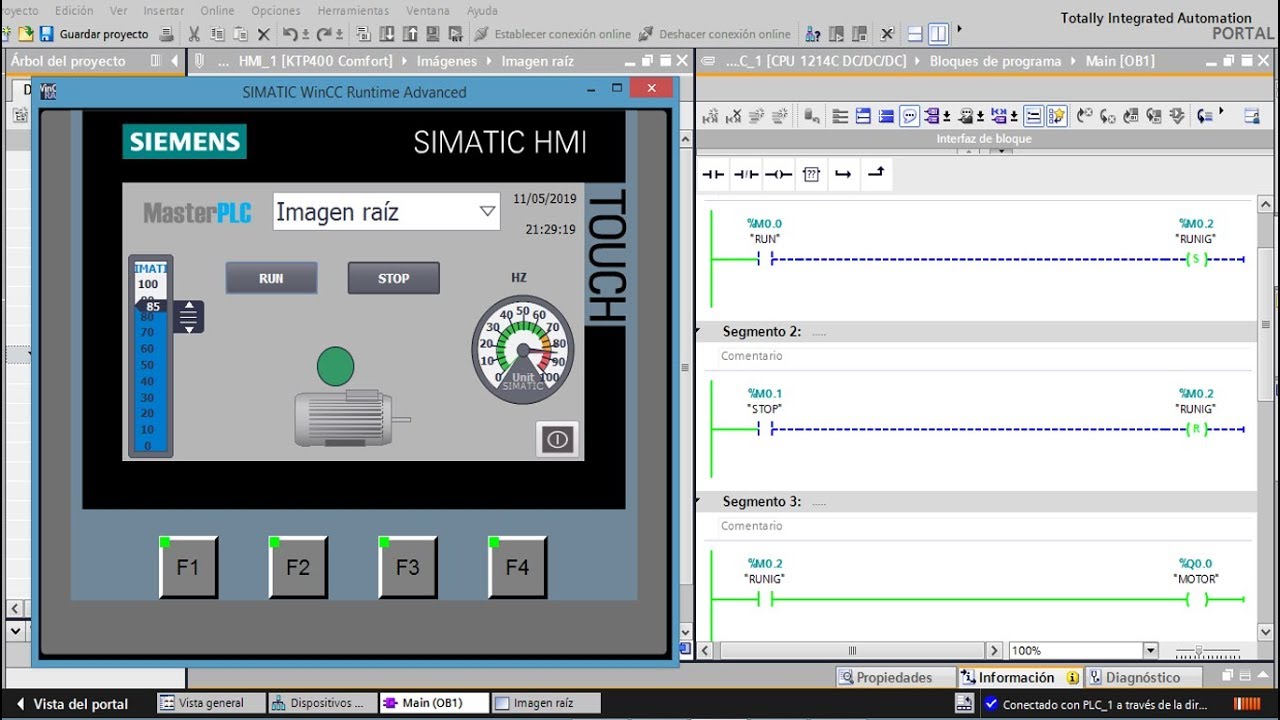Click the close all networks icon
Viewport: 1280px width, 720px height.
click(x=885, y=115)
